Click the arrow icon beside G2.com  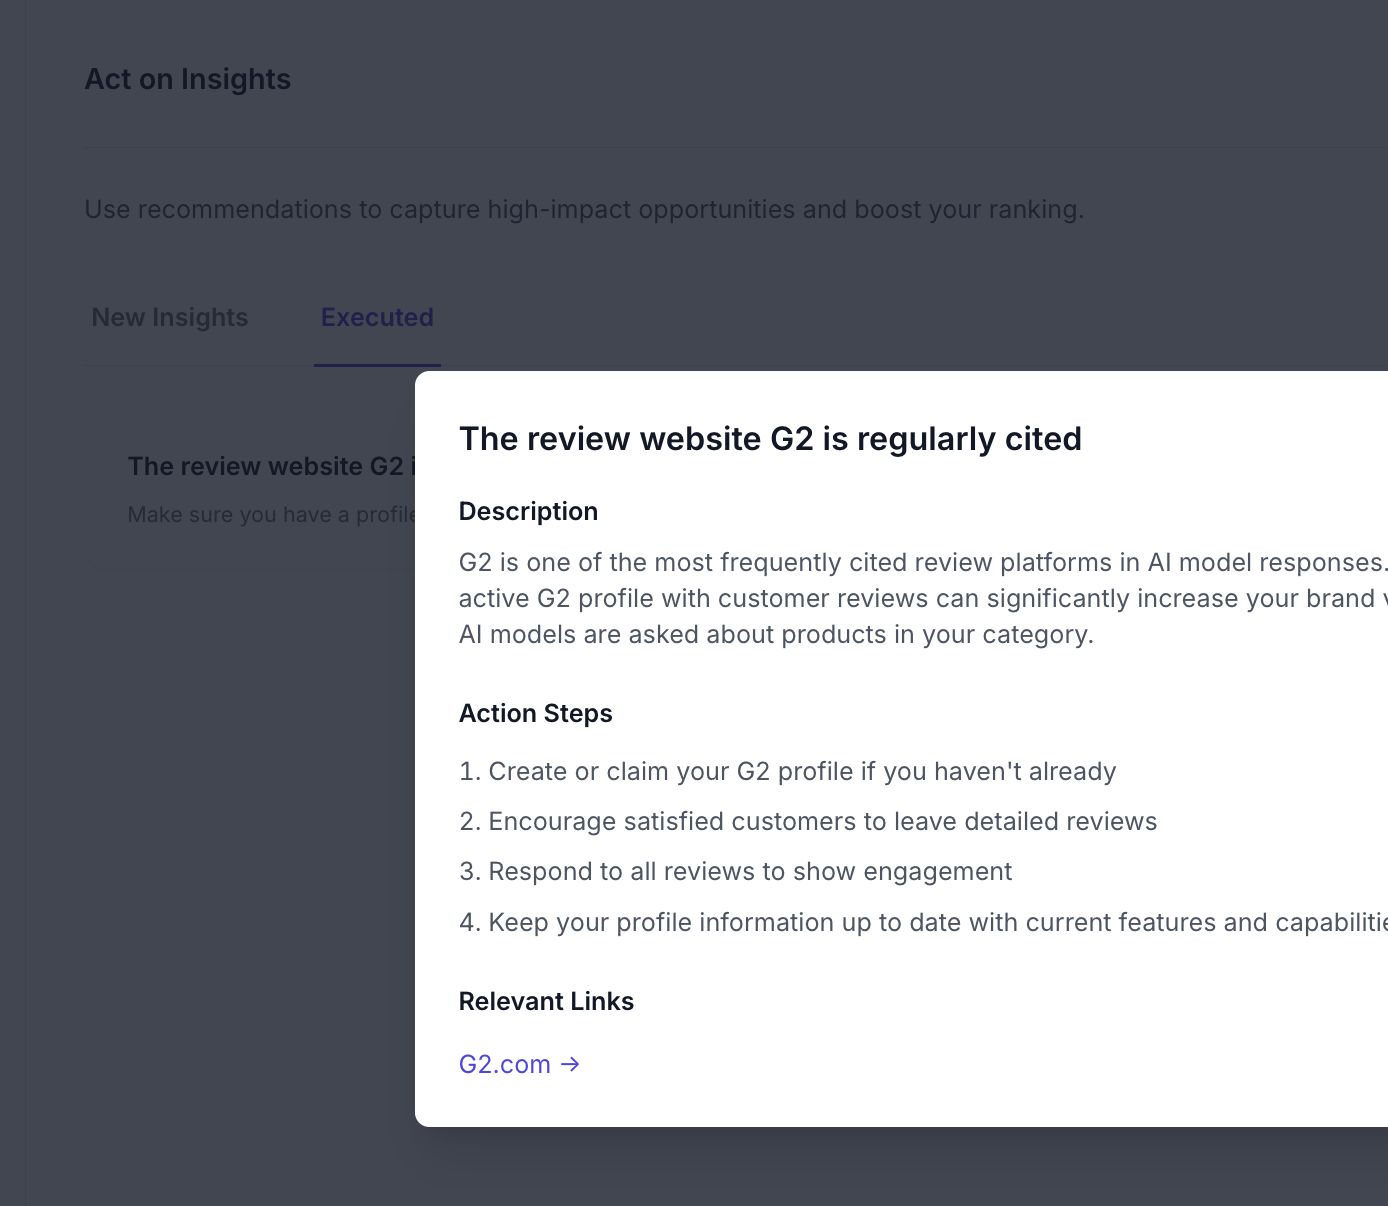pos(570,1064)
